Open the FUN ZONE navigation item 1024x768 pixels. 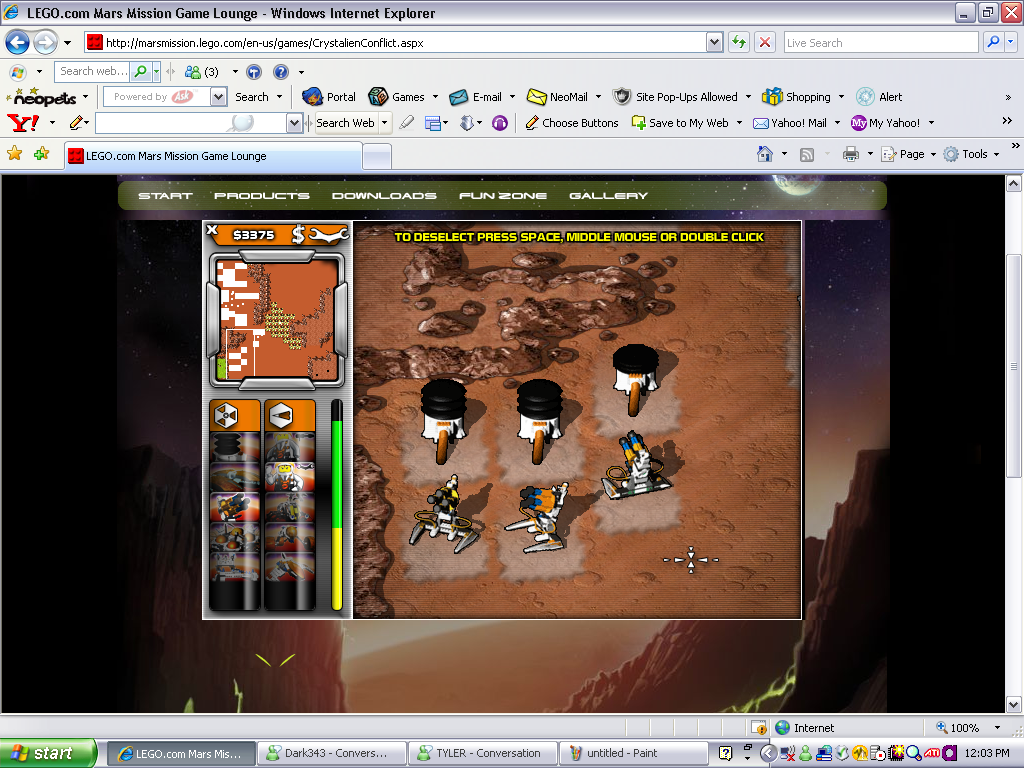503,195
